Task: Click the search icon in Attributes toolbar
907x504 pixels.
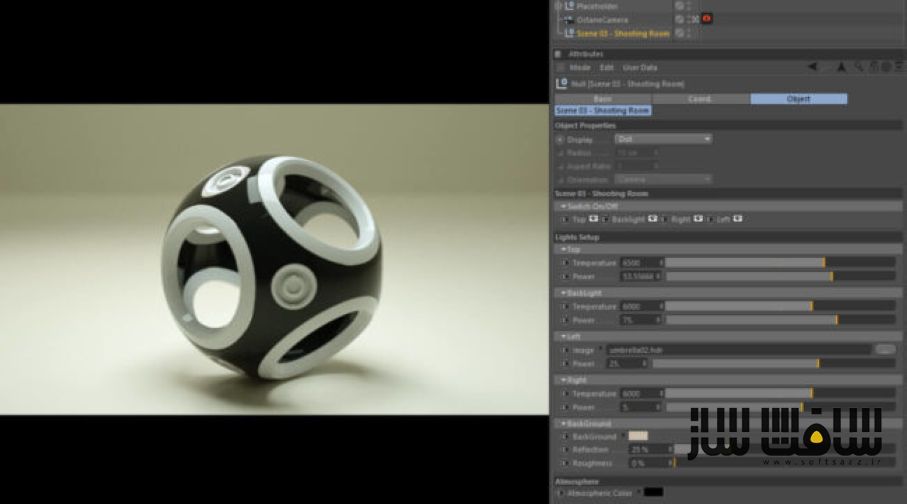Action: tap(859, 67)
